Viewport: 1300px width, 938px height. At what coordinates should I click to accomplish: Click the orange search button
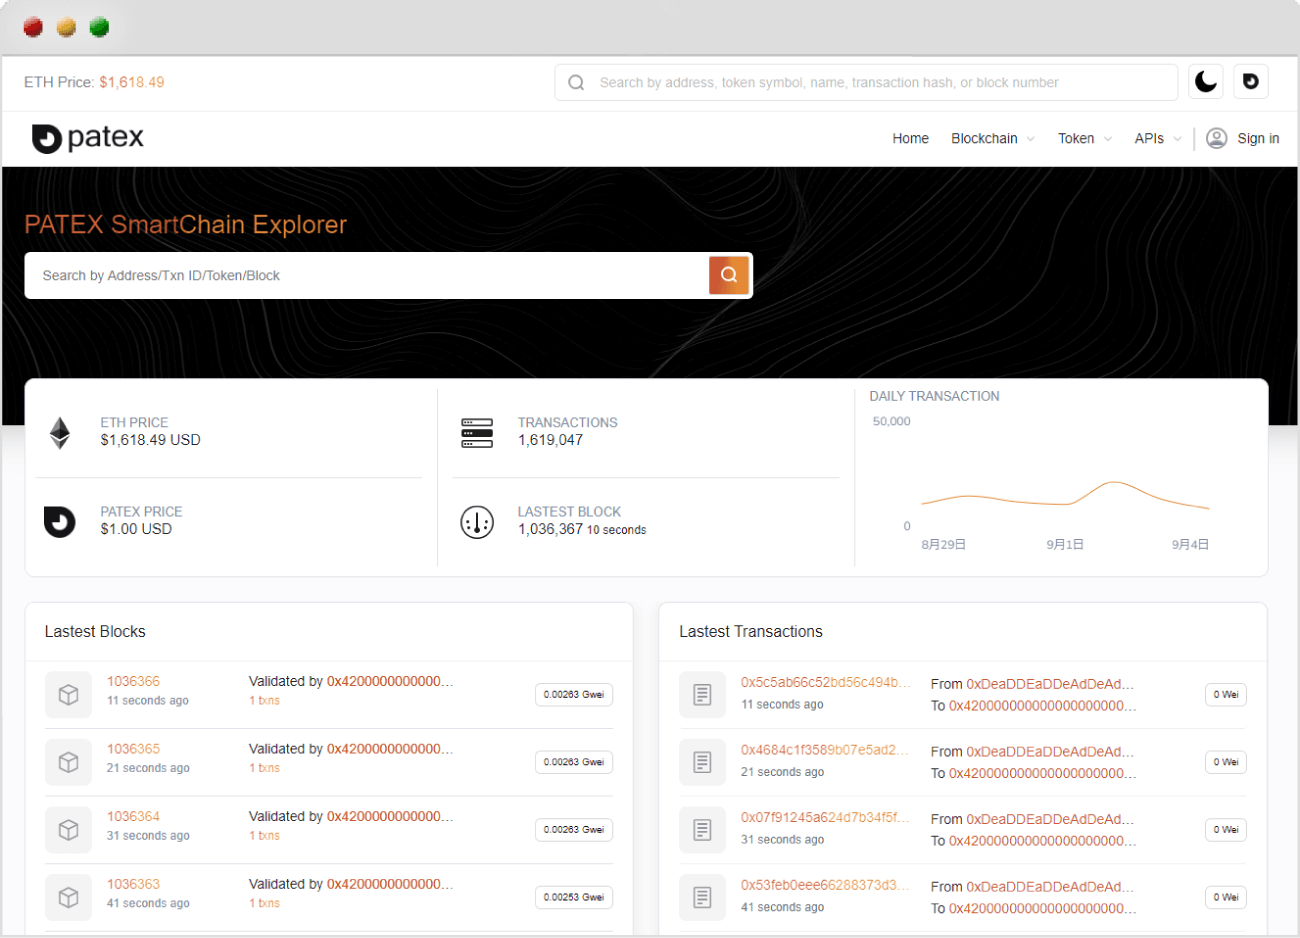[729, 275]
